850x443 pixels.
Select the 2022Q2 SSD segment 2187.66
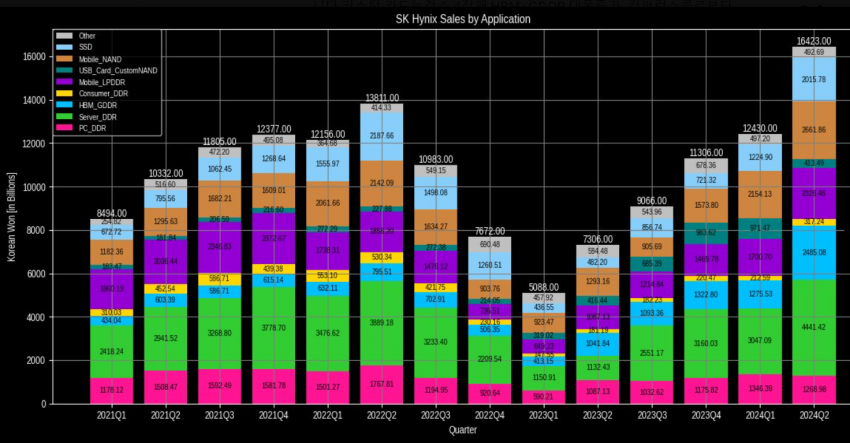(x=381, y=135)
